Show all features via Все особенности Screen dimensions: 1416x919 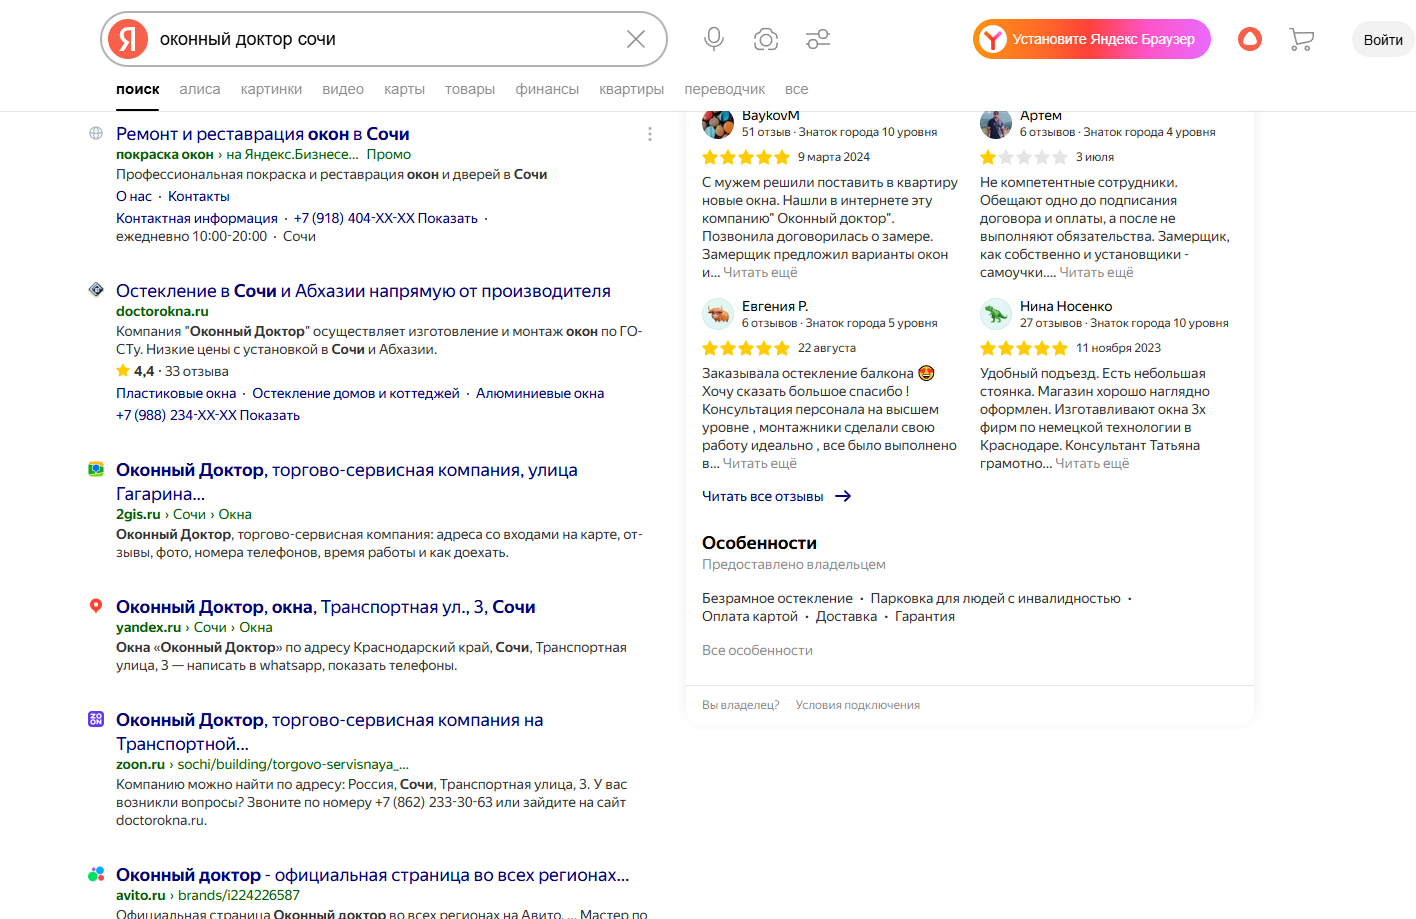pos(757,650)
